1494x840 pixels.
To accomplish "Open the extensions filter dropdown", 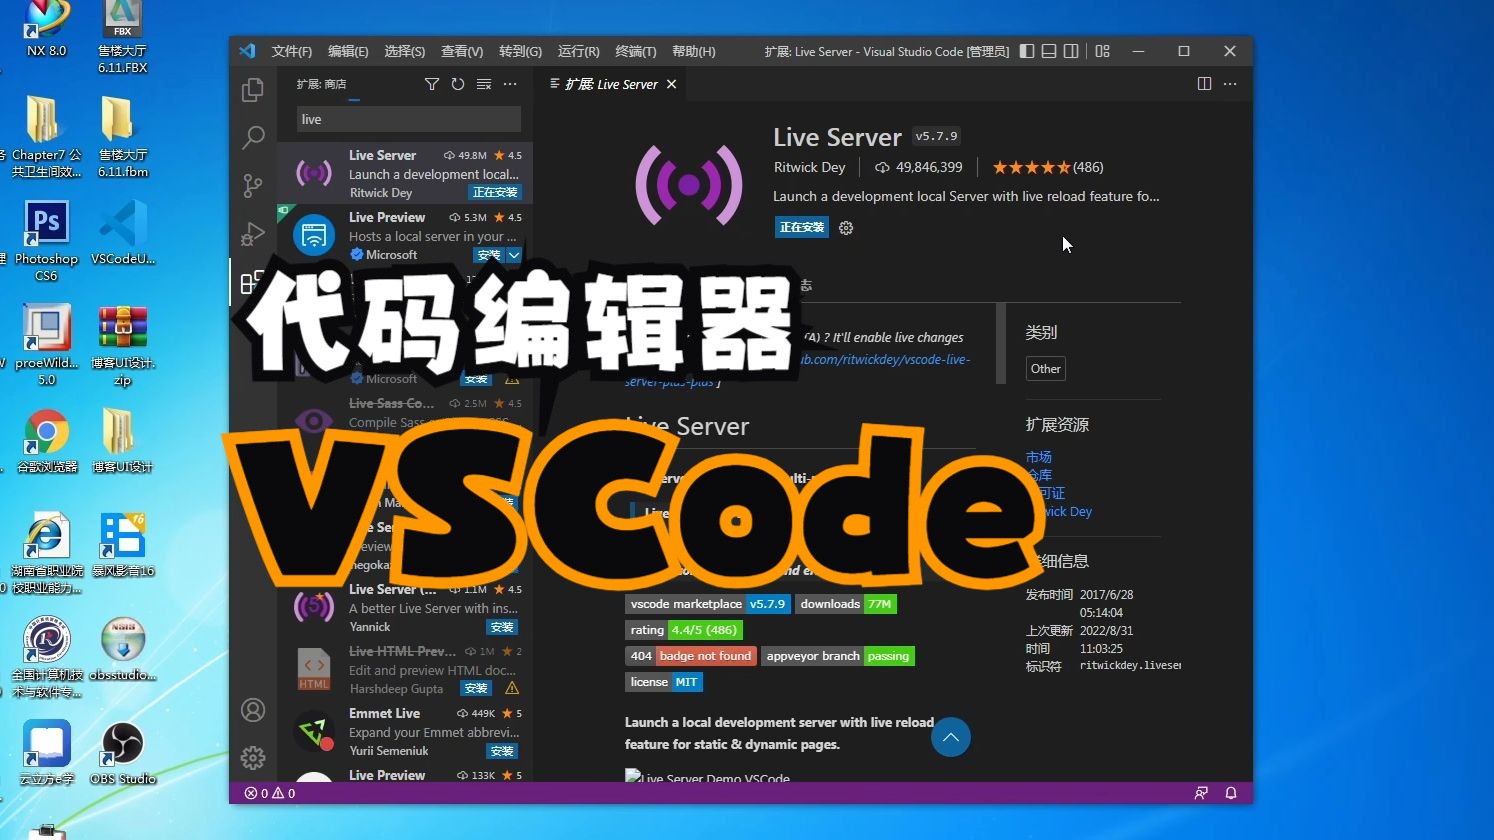I will [432, 84].
